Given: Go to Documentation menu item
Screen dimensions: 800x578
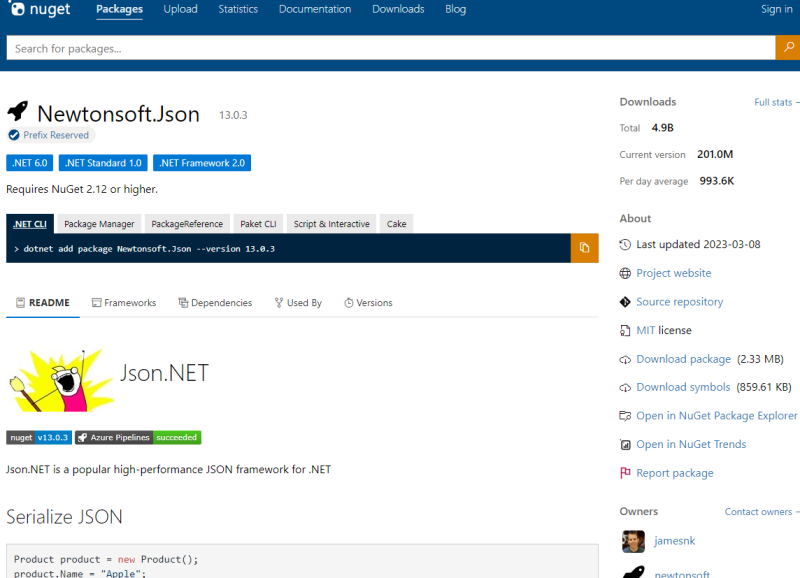Looking at the screenshot, I should [x=315, y=9].
